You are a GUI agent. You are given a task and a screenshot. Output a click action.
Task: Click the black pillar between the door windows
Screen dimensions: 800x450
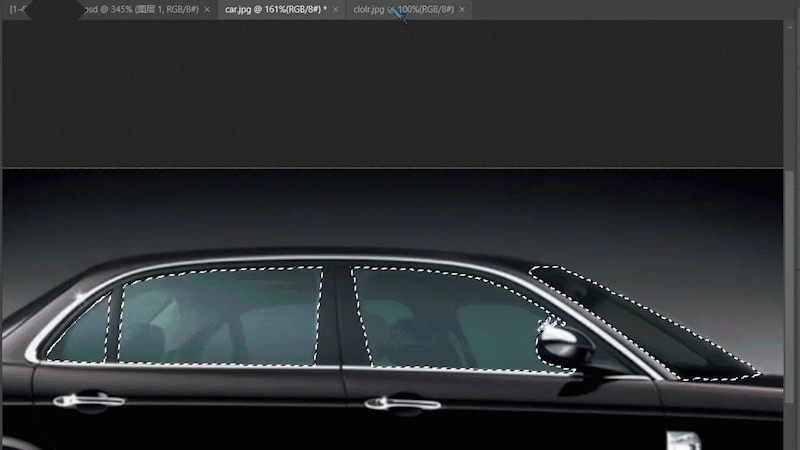click(x=337, y=315)
